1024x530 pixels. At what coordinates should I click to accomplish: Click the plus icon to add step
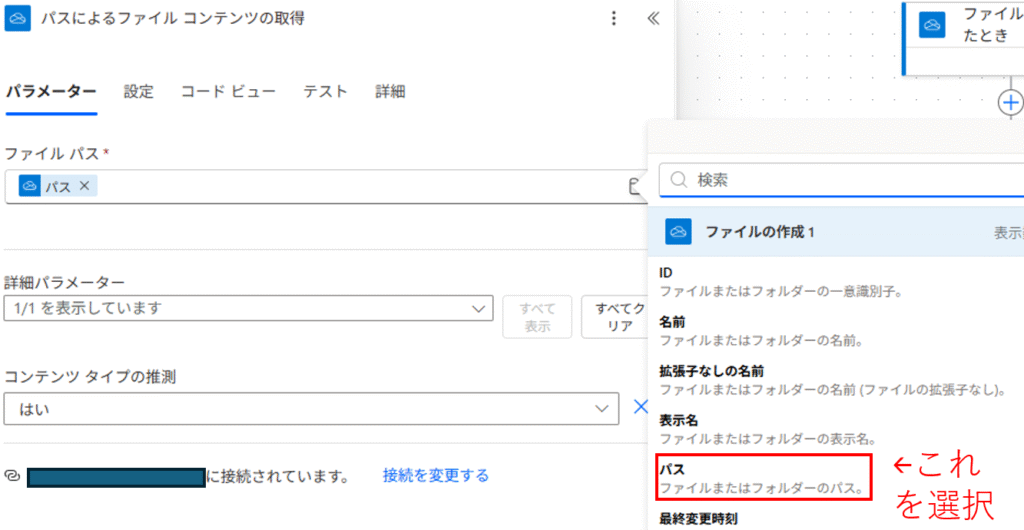(x=1011, y=102)
